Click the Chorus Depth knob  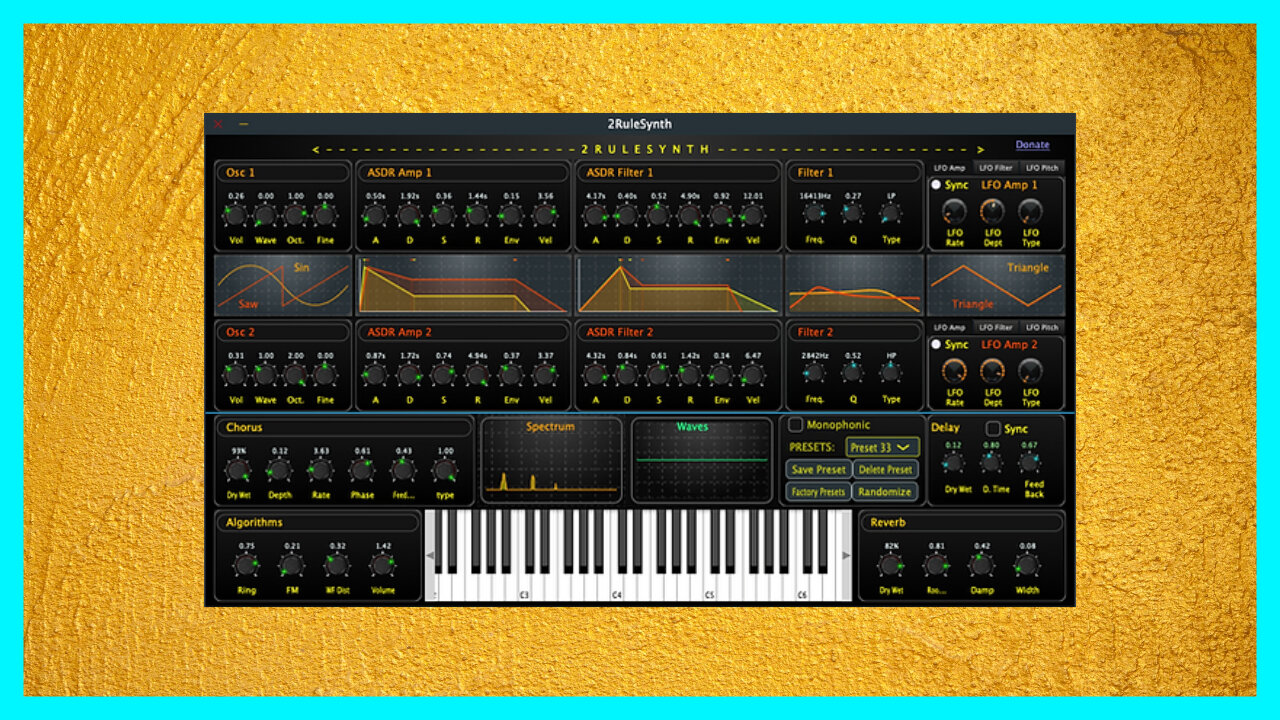click(279, 470)
